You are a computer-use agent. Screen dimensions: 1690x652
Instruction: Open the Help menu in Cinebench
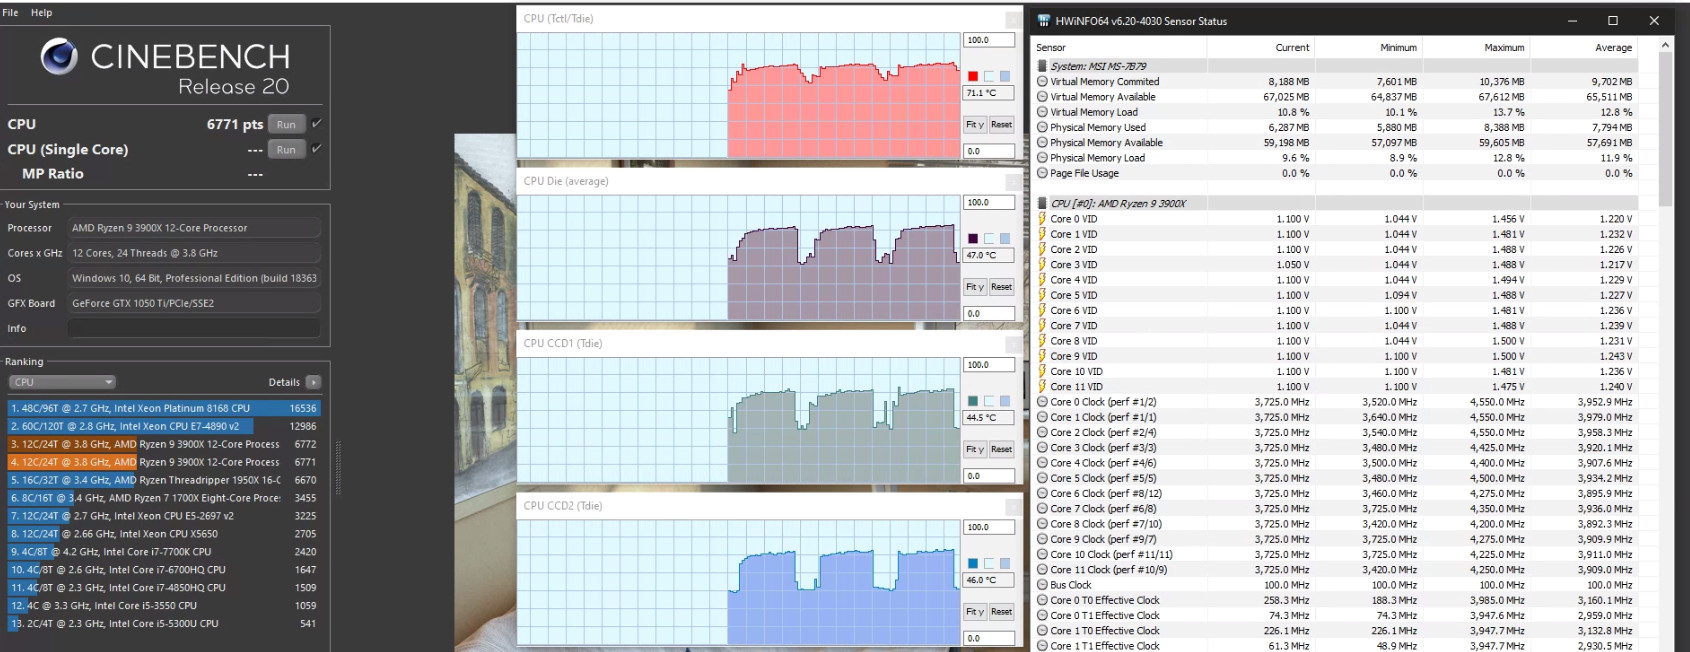pos(41,13)
